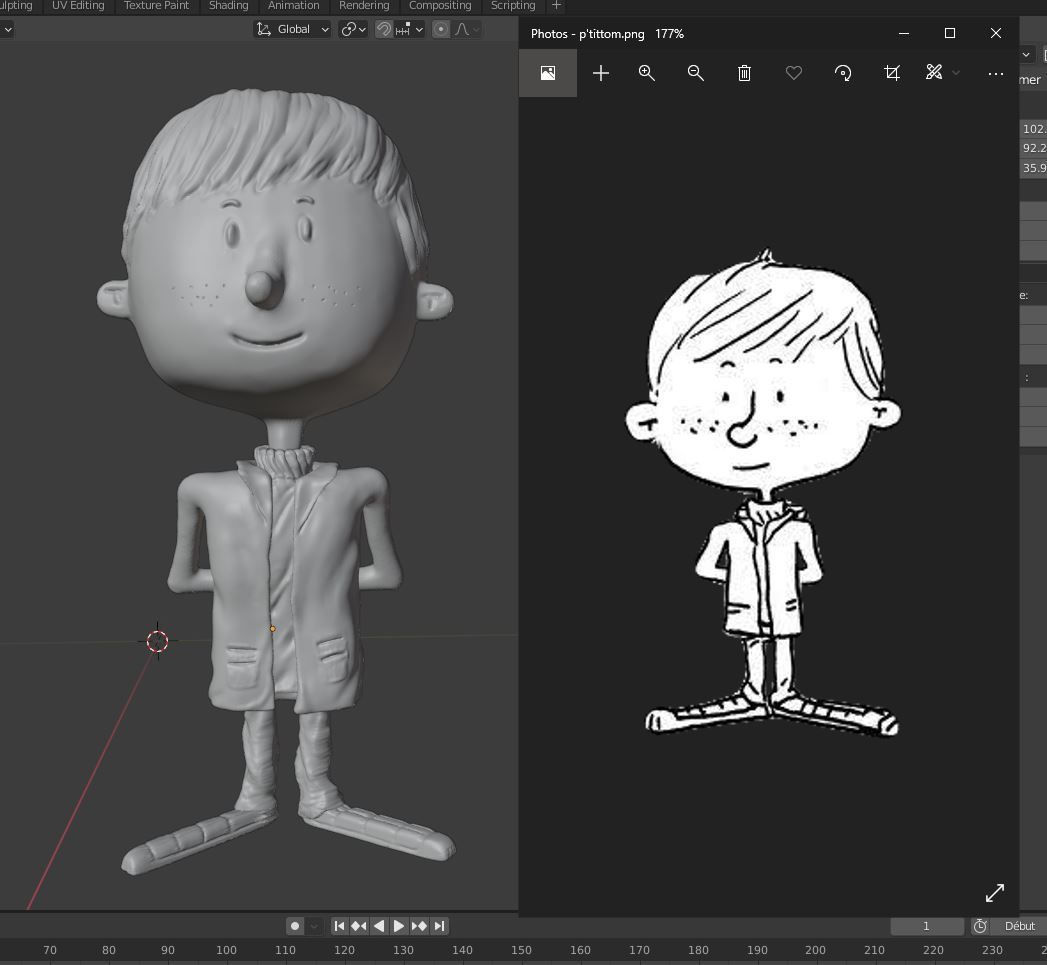Zoom in on the photo
This screenshot has height=965, width=1047.
pos(646,73)
